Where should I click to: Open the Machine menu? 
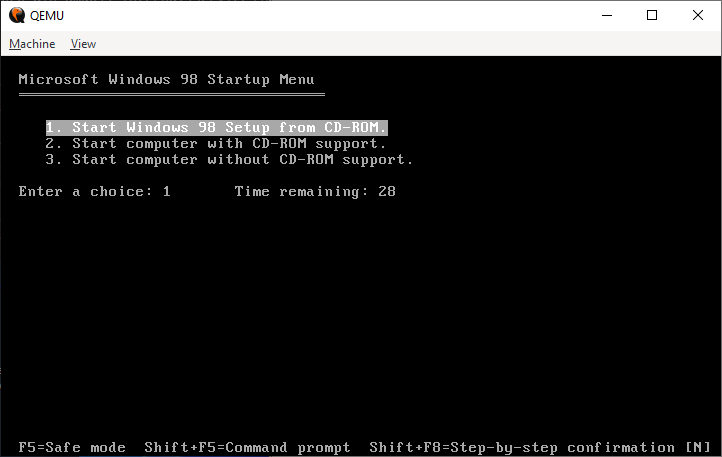[x=32, y=44]
